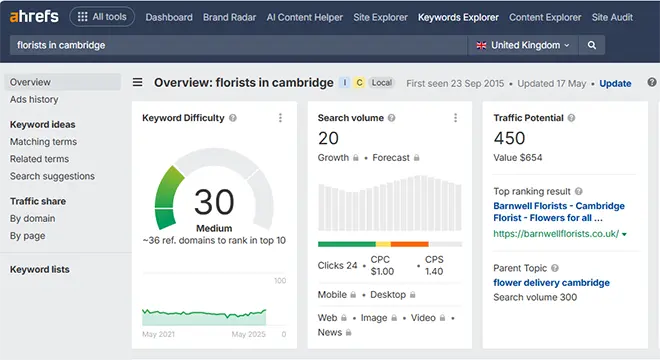Click the keyword search input field
Image resolution: width=660 pixels, height=360 pixels.
click(238, 45)
